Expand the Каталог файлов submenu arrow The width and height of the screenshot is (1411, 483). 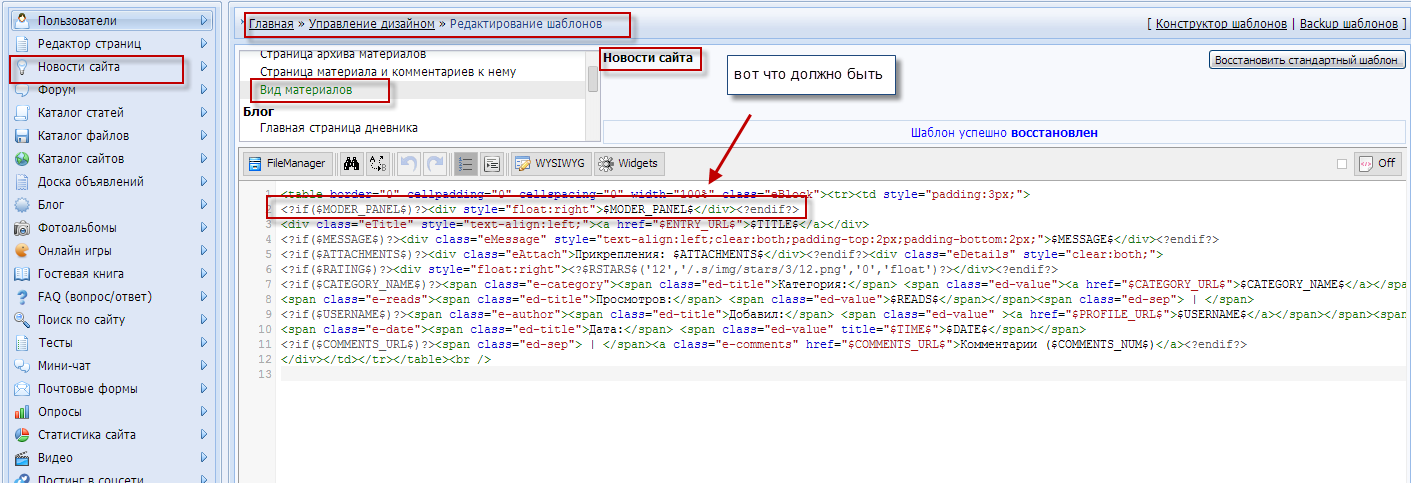(x=204, y=136)
